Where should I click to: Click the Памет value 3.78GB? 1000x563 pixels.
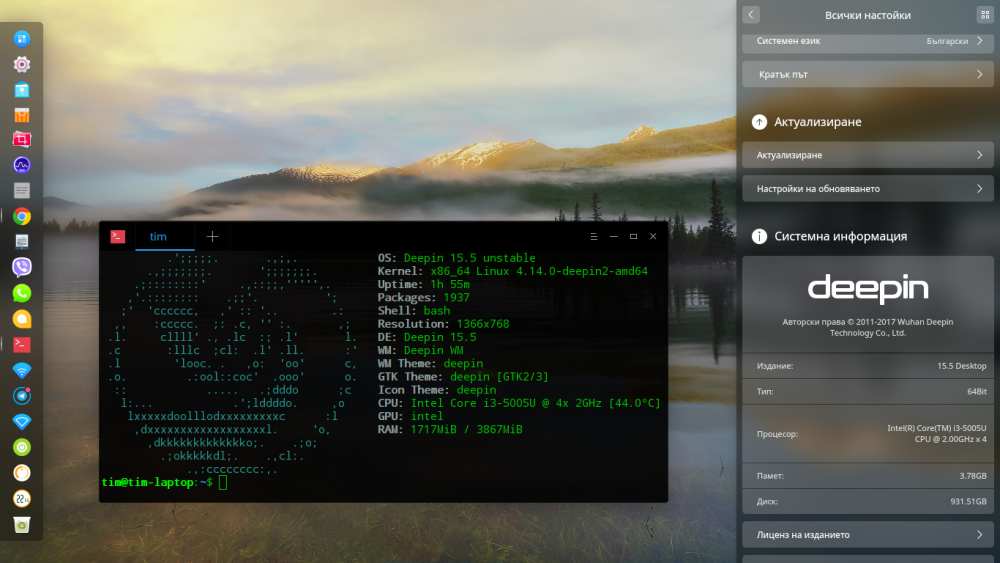(x=973, y=476)
